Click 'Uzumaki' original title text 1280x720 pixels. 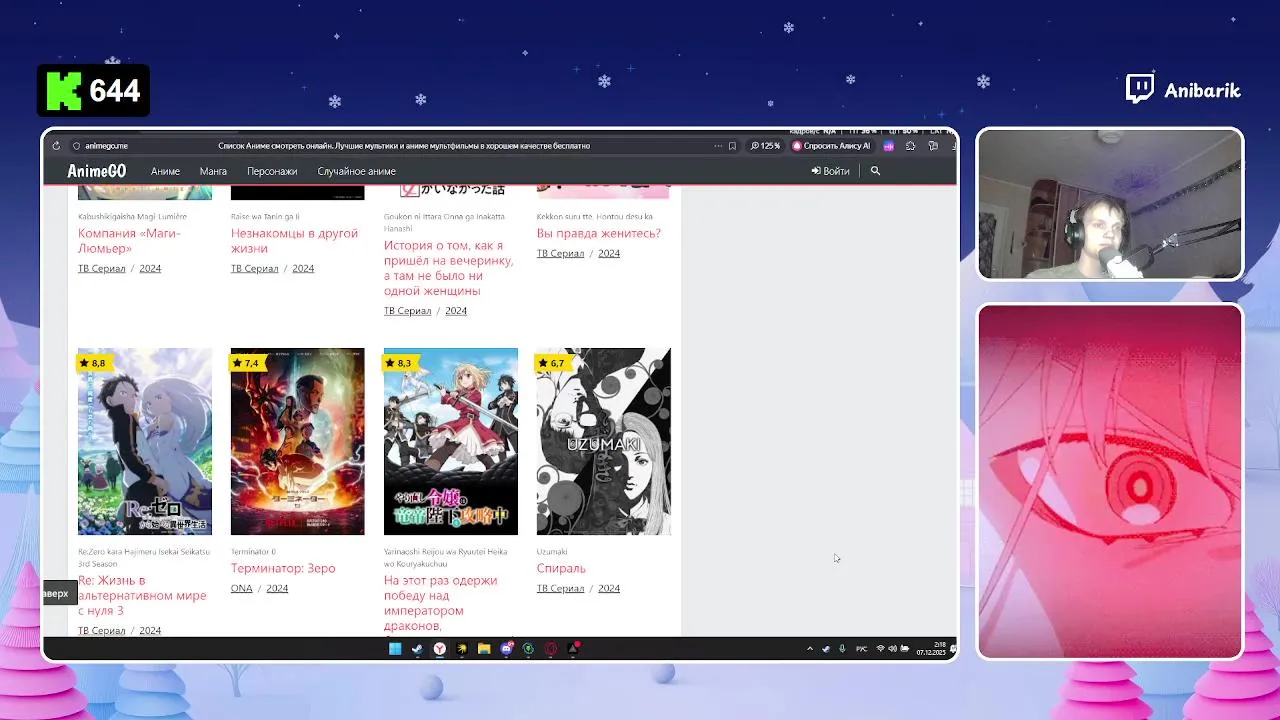(552, 551)
